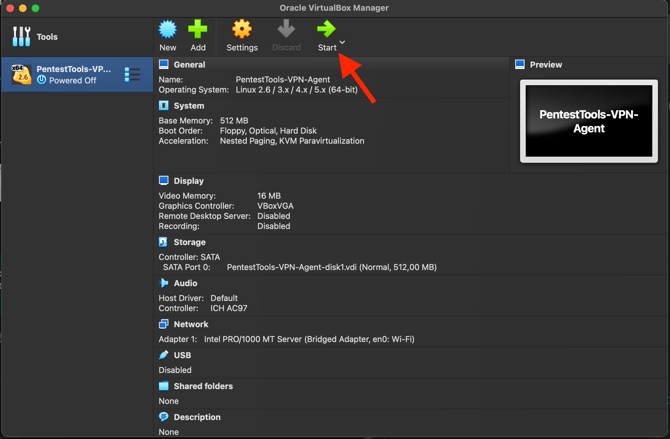
Task: Click the Display monitor icon
Action: [x=164, y=180]
